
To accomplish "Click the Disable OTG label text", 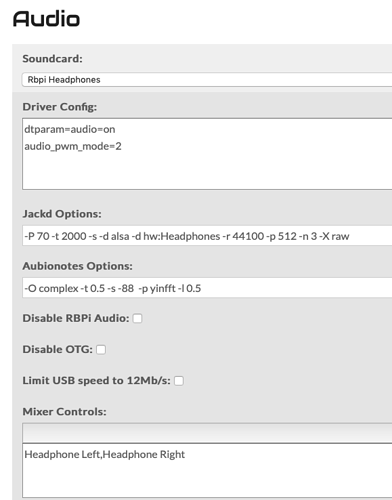I will point(57,349).
